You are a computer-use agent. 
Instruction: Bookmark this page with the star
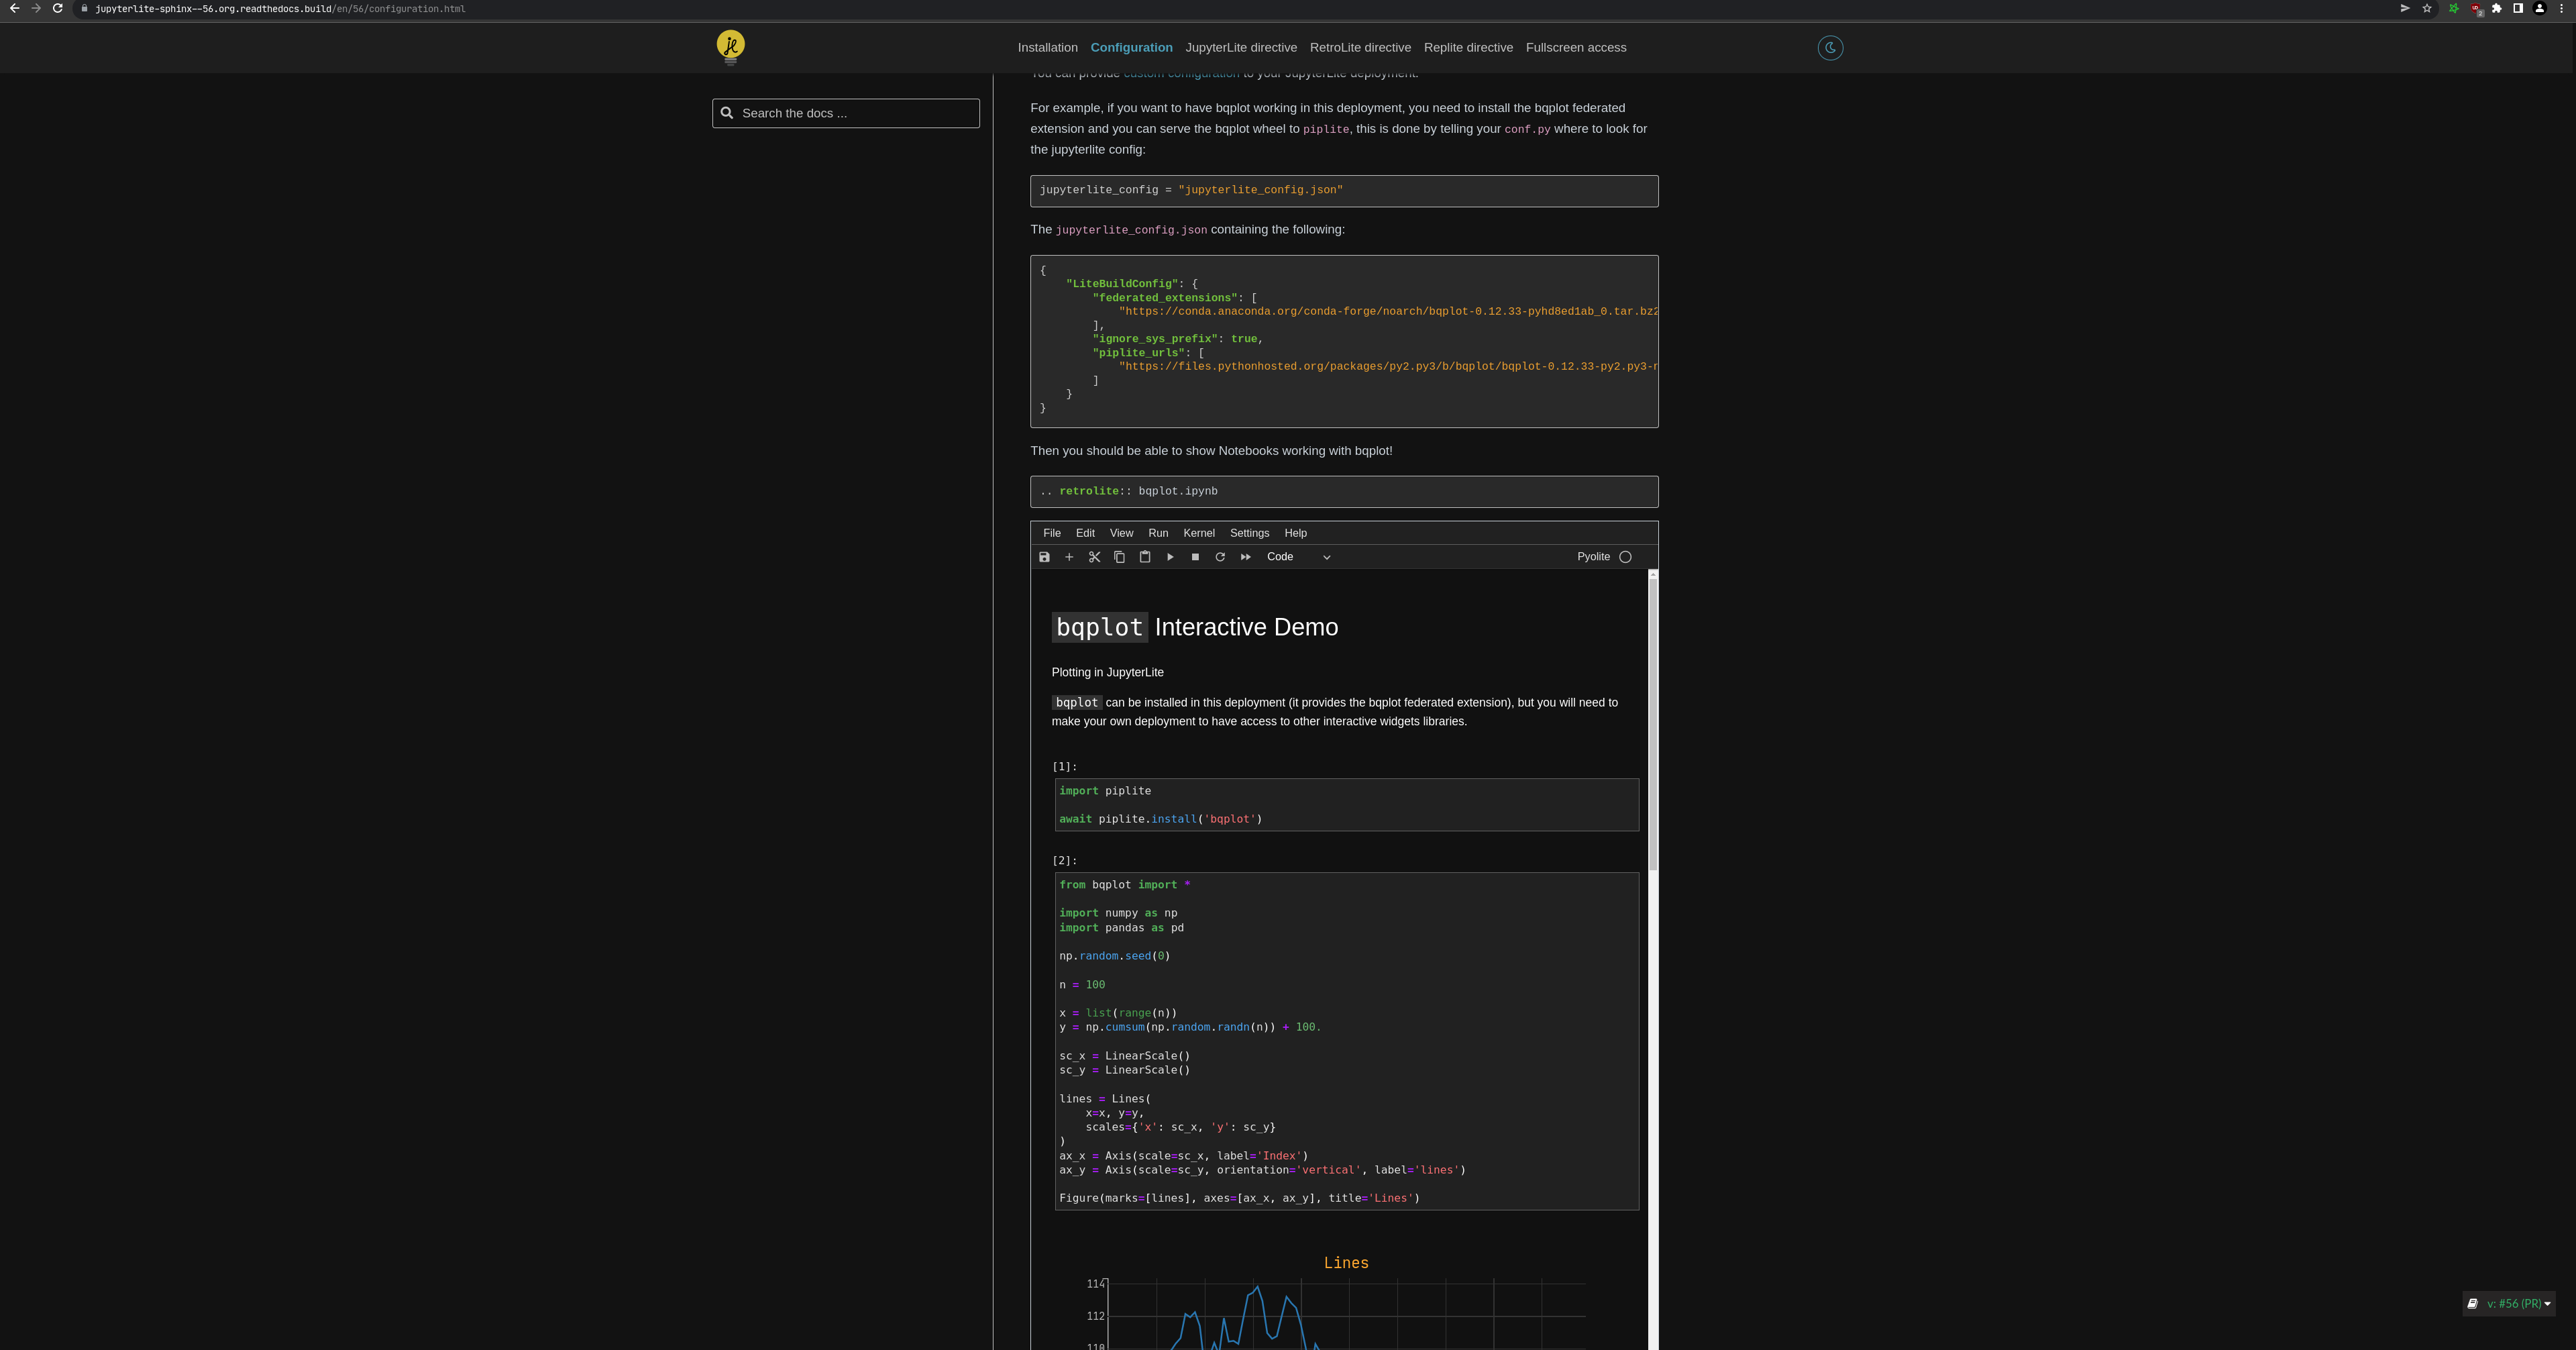(2427, 8)
